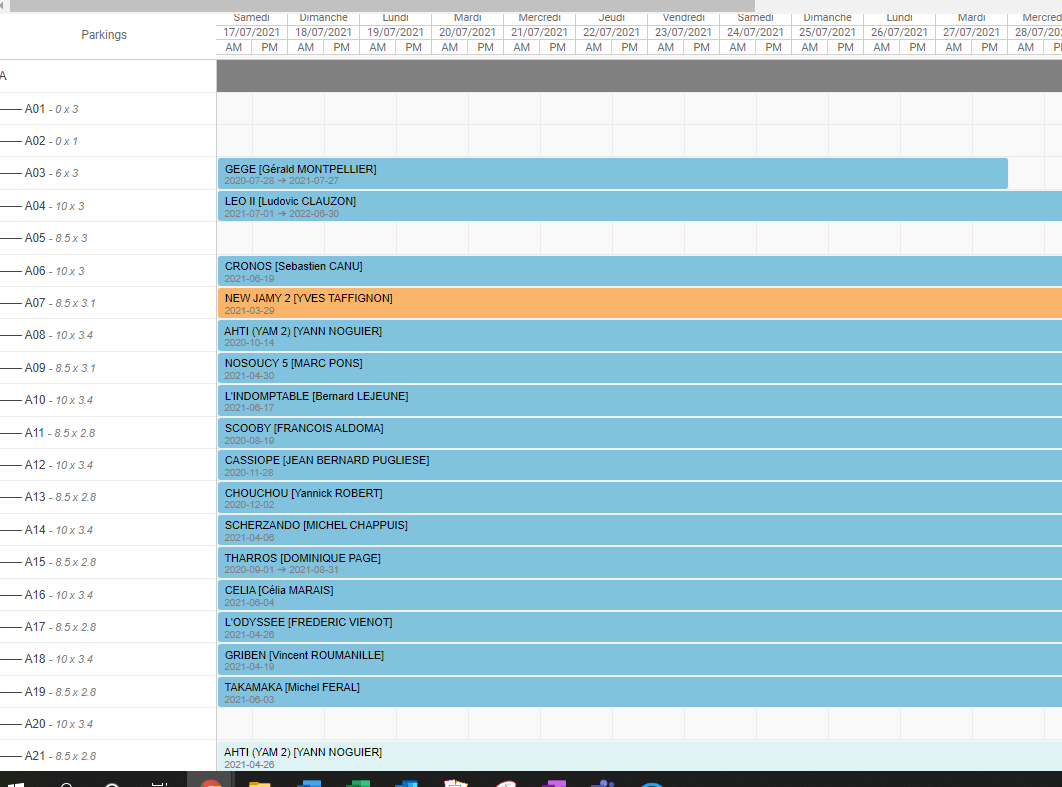Open the THARROS [DOMINIQUE PAGE] reservation
This screenshot has height=787, width=1062.
click(x=639, y=563)
